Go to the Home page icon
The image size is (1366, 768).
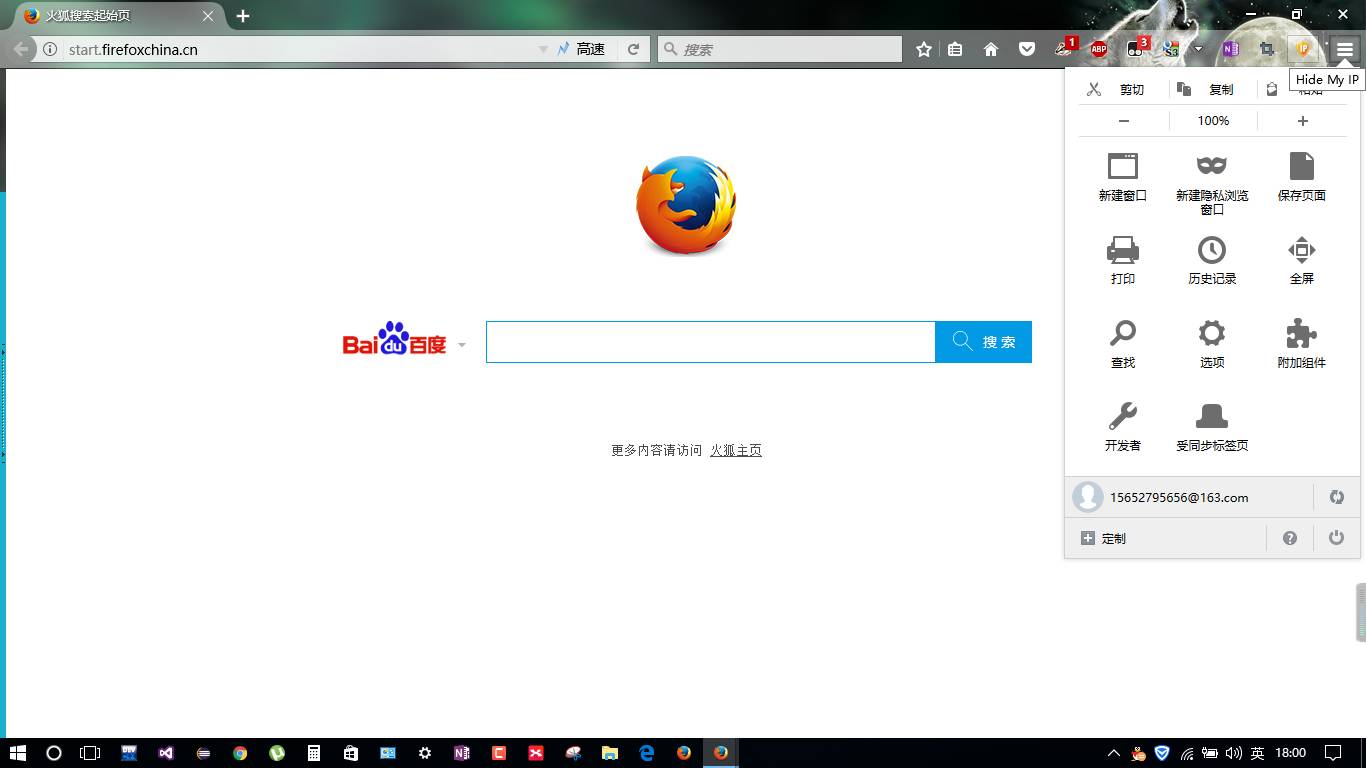point(991,49)
